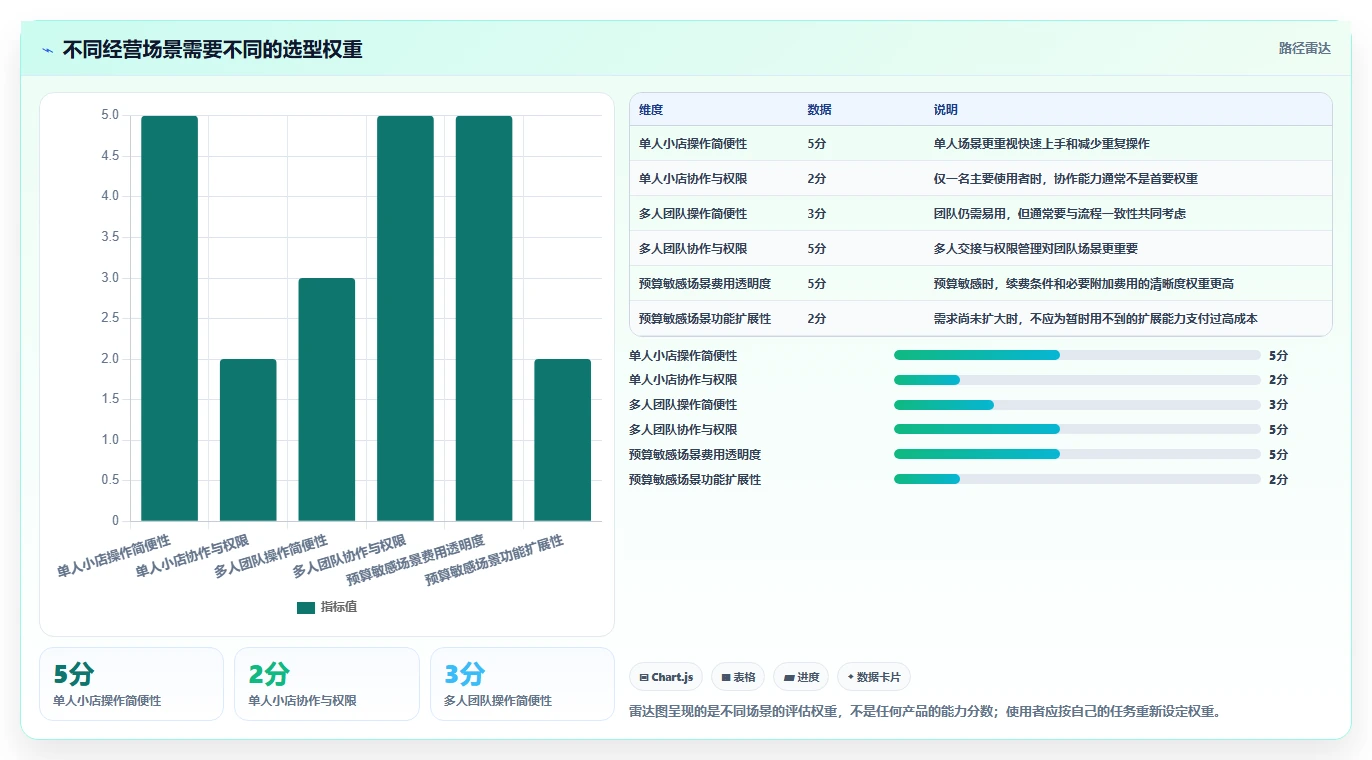Click description 预算敏感时，续费条件 row text
The width and height of the screenshot is (1372, 760).
tap(1084, 284)
